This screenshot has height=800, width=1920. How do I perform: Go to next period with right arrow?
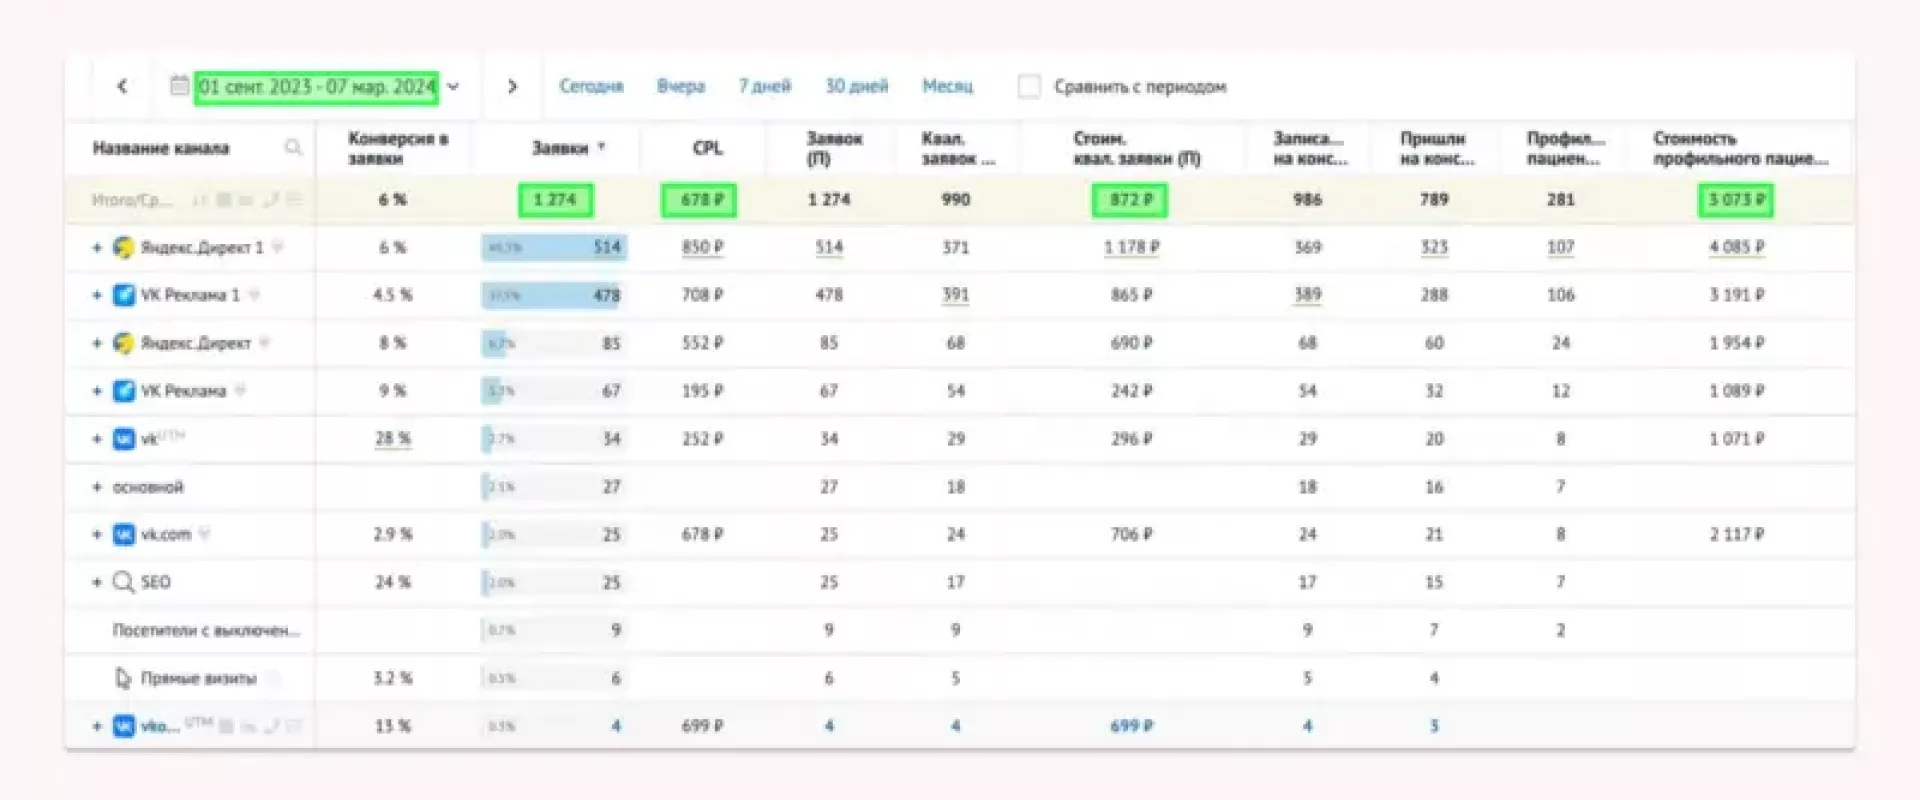point(512,86)
